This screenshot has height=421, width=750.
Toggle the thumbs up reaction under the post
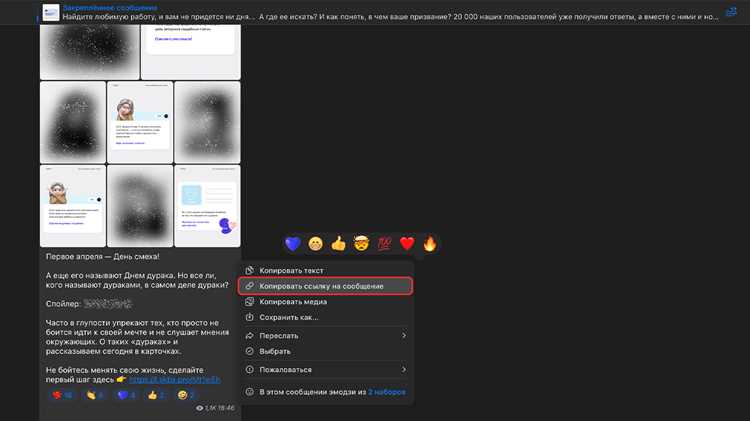tap(156, 395)
